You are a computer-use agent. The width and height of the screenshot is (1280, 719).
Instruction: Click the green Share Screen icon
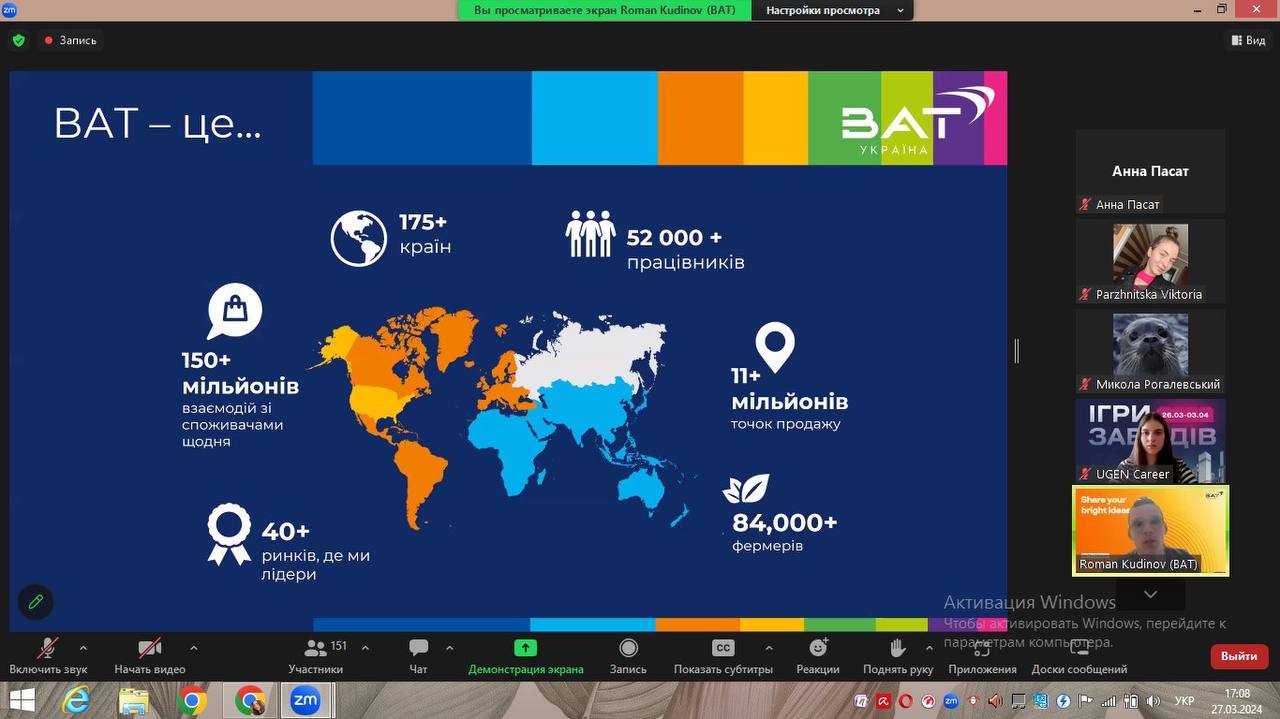[x=525, y=648]
